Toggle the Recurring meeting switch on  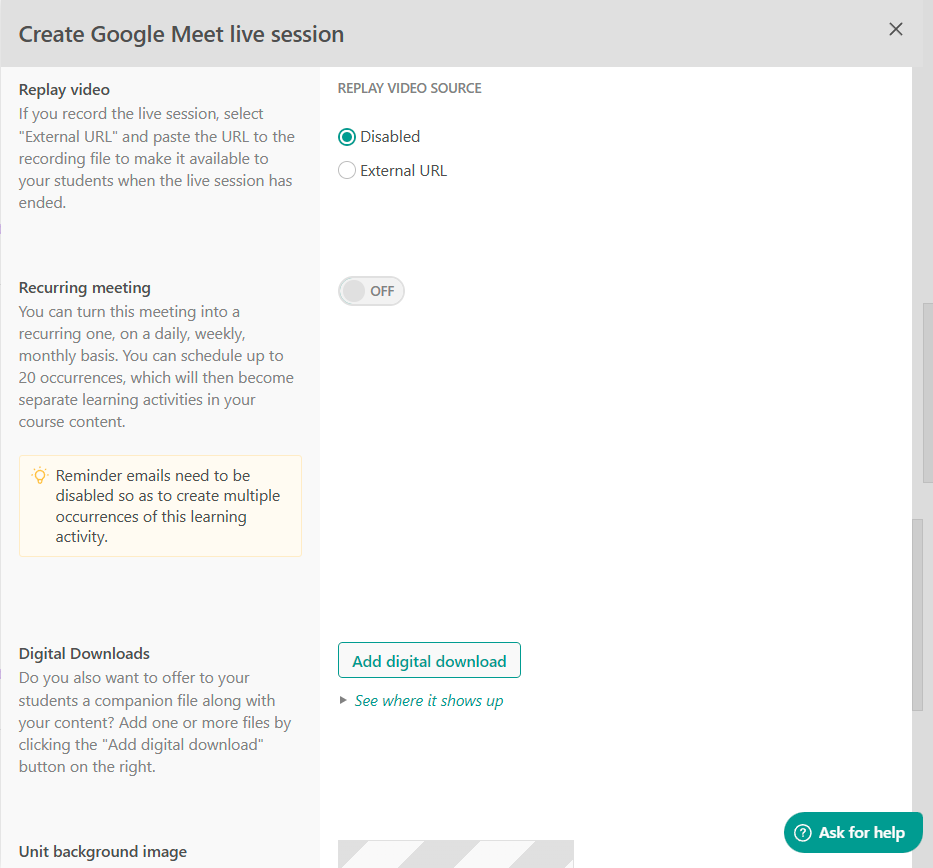(371, 291)
